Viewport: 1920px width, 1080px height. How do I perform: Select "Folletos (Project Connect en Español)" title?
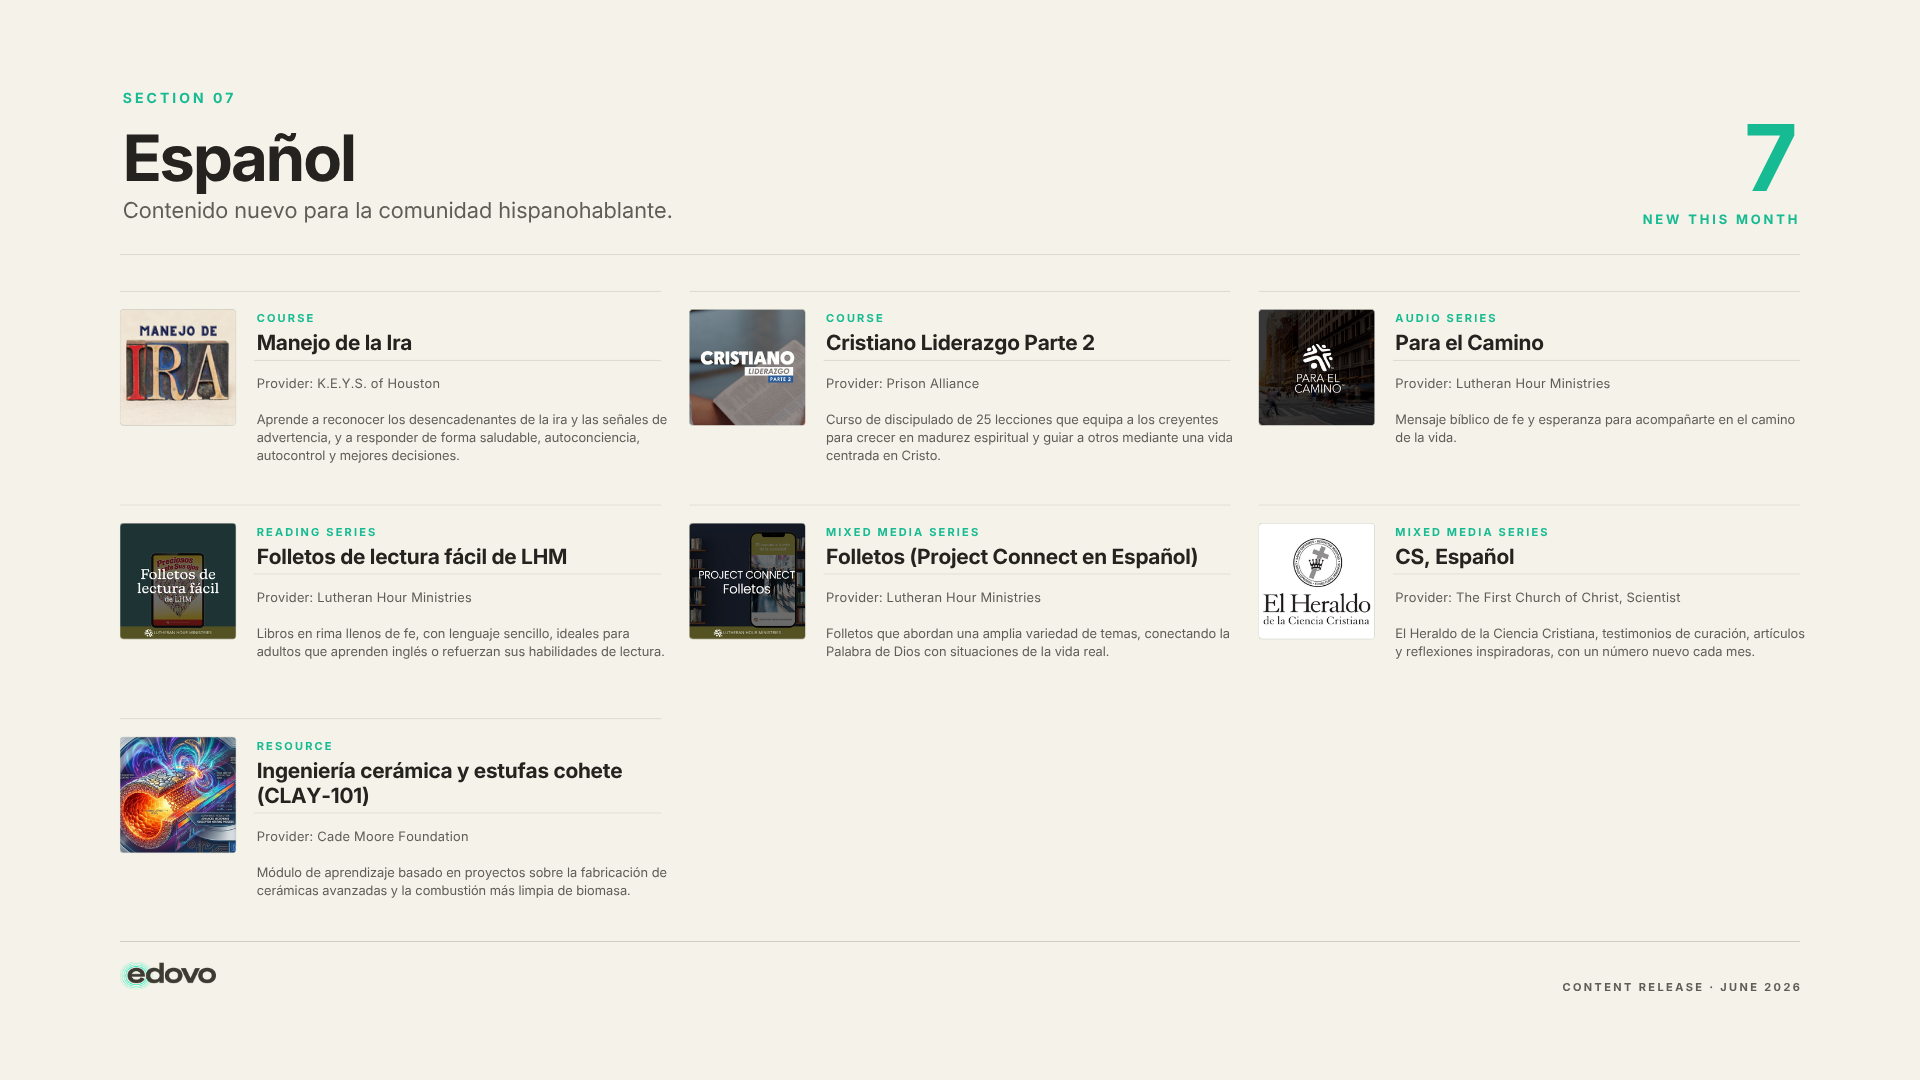pos(1012,557)
